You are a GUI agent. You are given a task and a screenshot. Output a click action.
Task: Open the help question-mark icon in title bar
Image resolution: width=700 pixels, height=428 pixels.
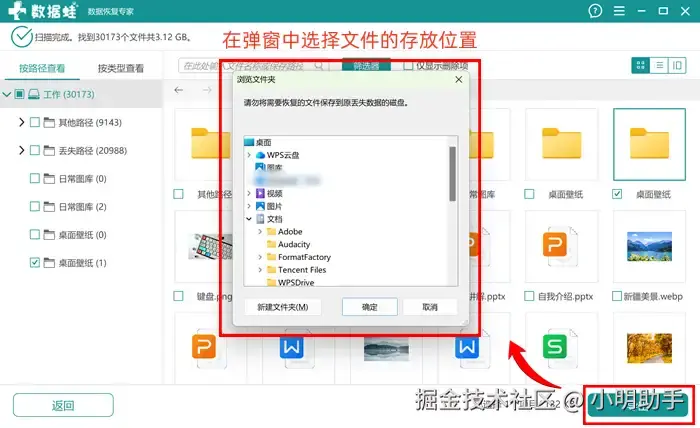[595, 11]
